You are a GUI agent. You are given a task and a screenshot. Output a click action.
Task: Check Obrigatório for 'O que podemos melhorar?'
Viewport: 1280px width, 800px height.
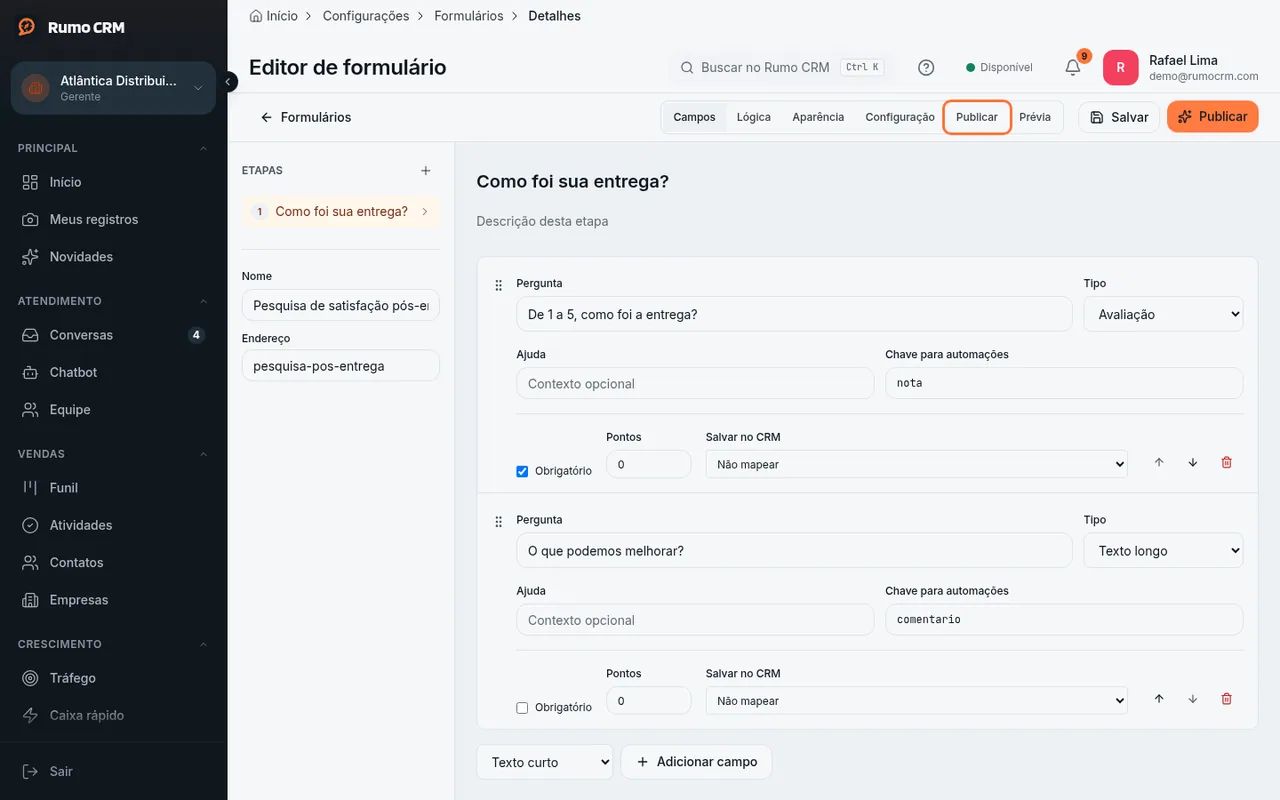(522, 708)
